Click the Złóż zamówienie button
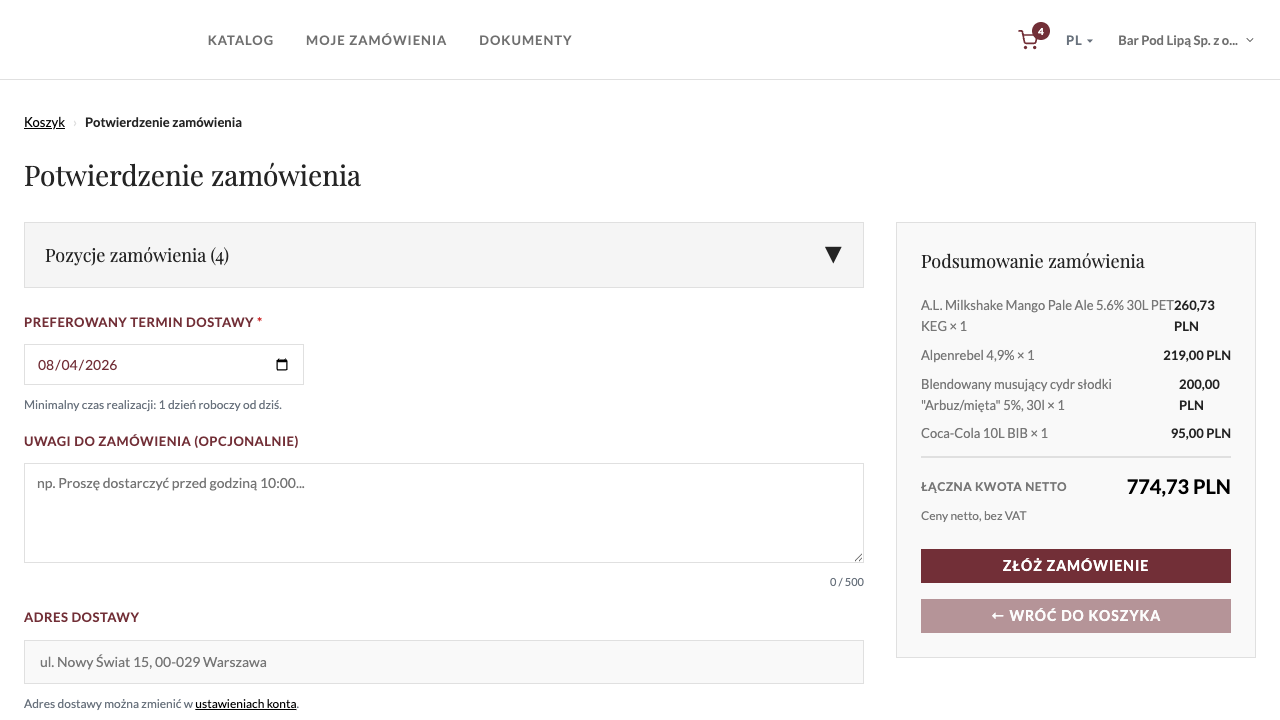Viewport: 1280px width, 720px height. (1076, 566)
